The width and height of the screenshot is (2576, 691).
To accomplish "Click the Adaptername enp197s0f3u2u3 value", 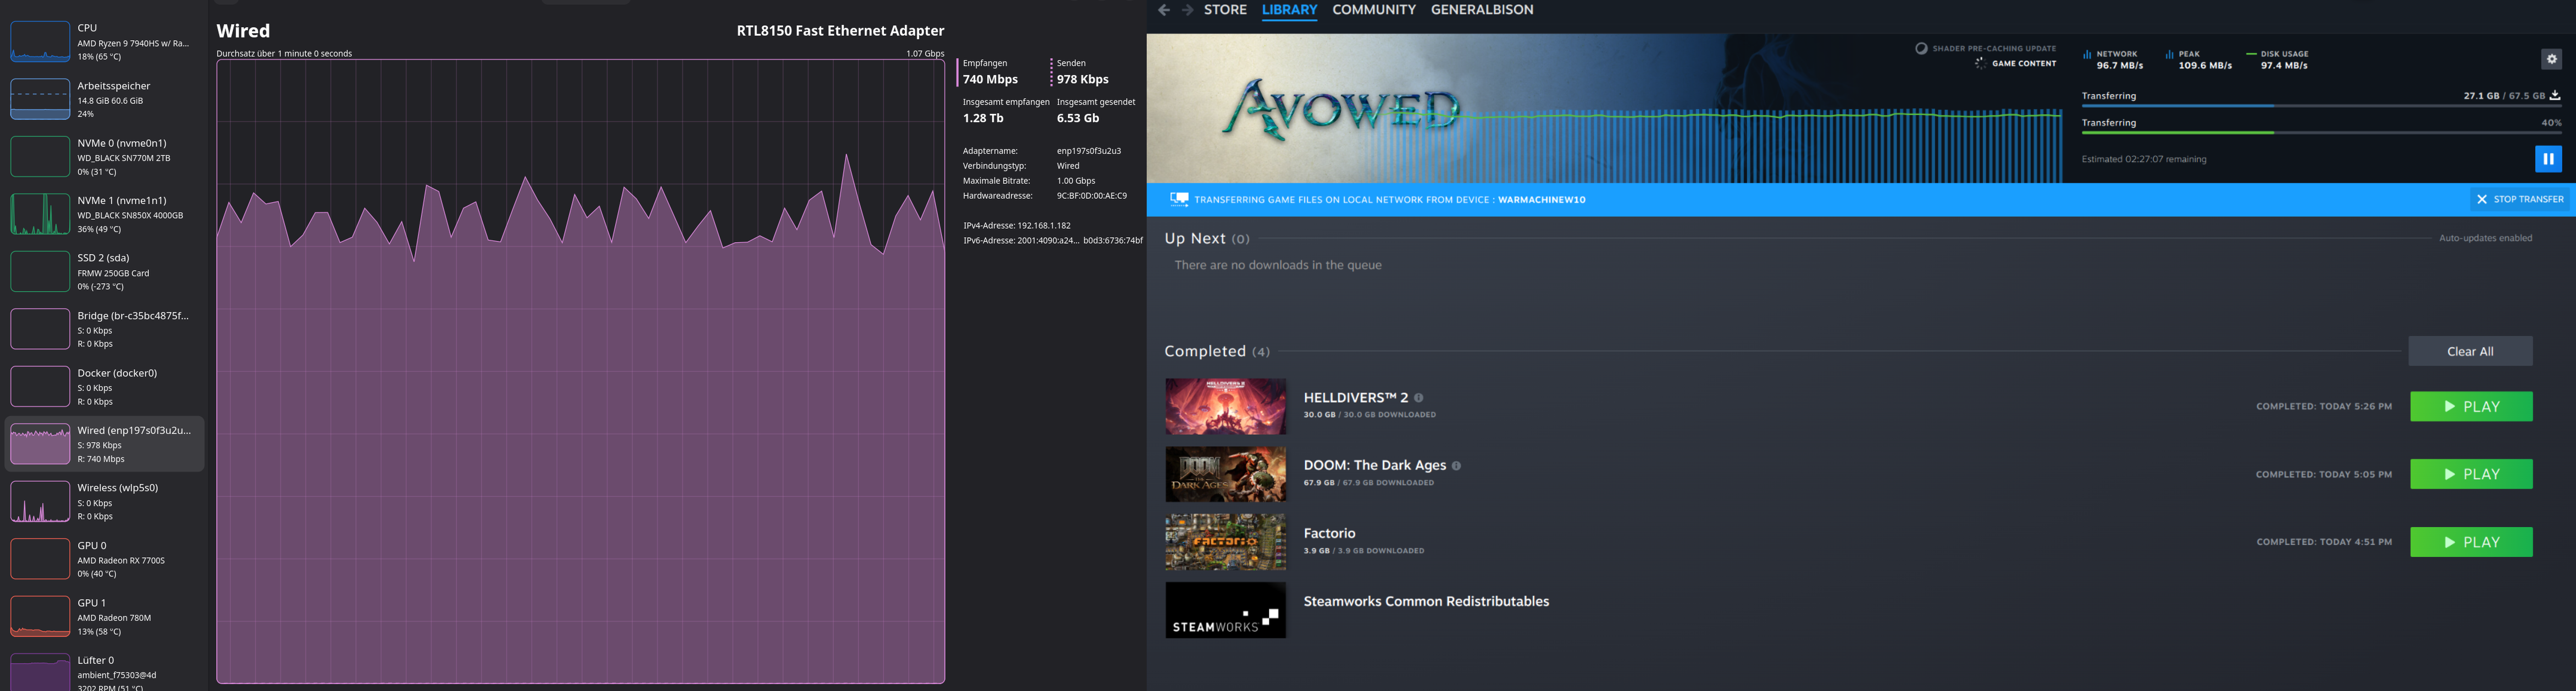I will (x=1088, y=151).
